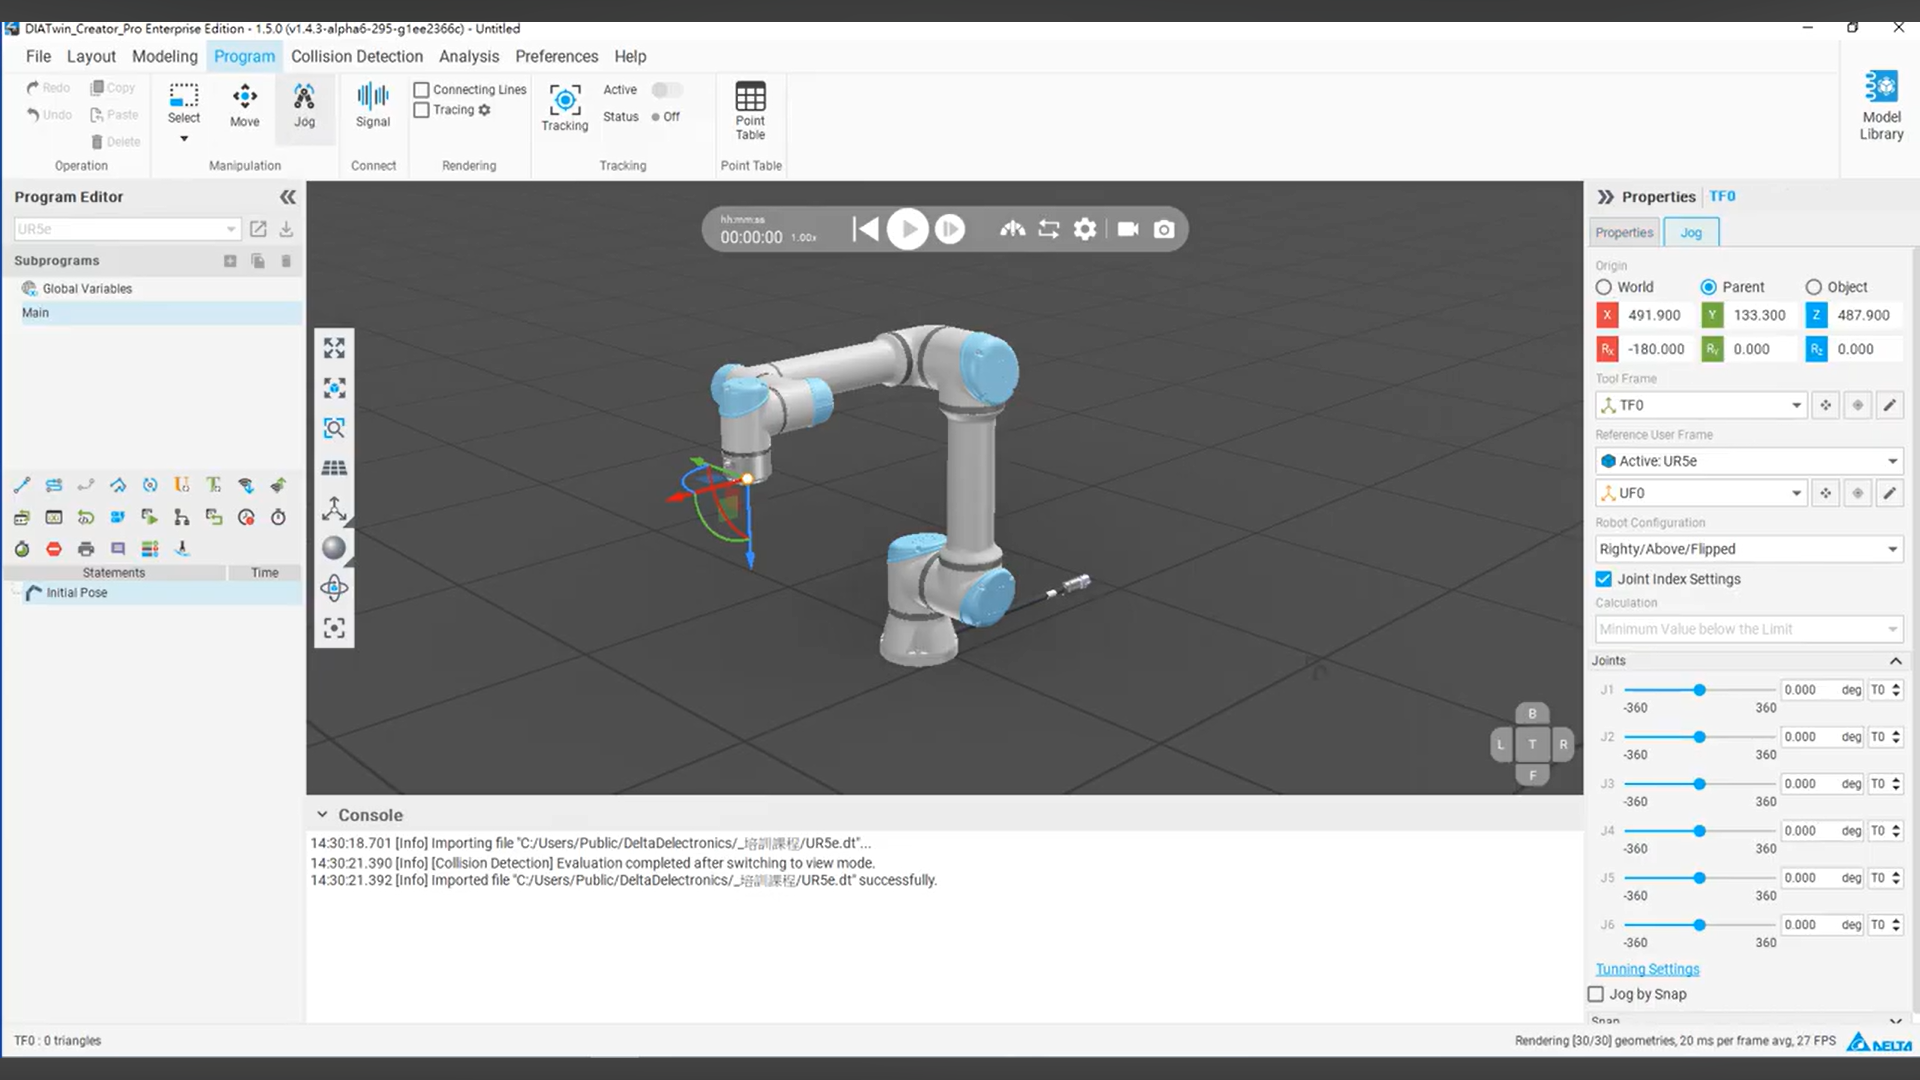Image resolution: width=1920 pixels, height=1080 pixels.
Task: Edit the UF0 user frame
Action: tap(1889, 493)
